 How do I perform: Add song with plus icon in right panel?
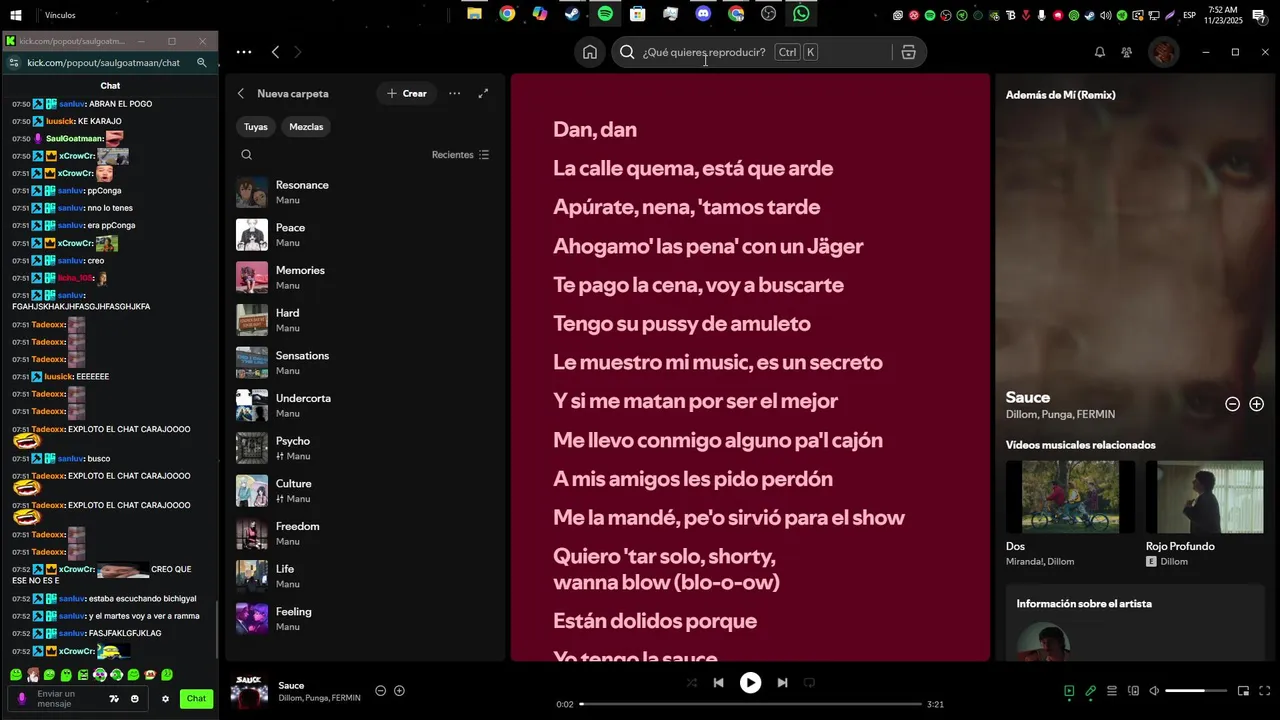pyautogui.click(x=1257, y=404)
